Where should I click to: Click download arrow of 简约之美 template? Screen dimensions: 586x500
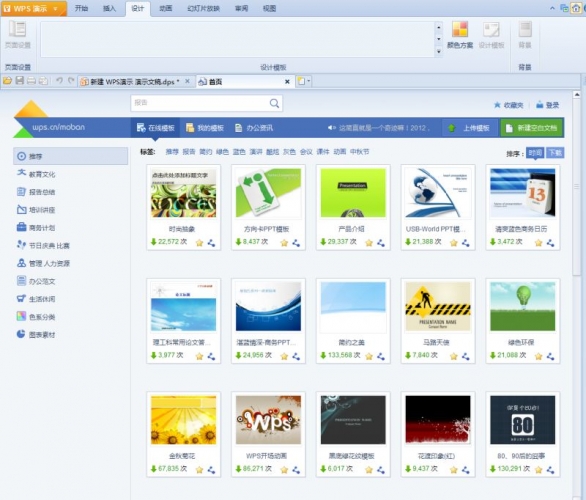coord(323,355)
